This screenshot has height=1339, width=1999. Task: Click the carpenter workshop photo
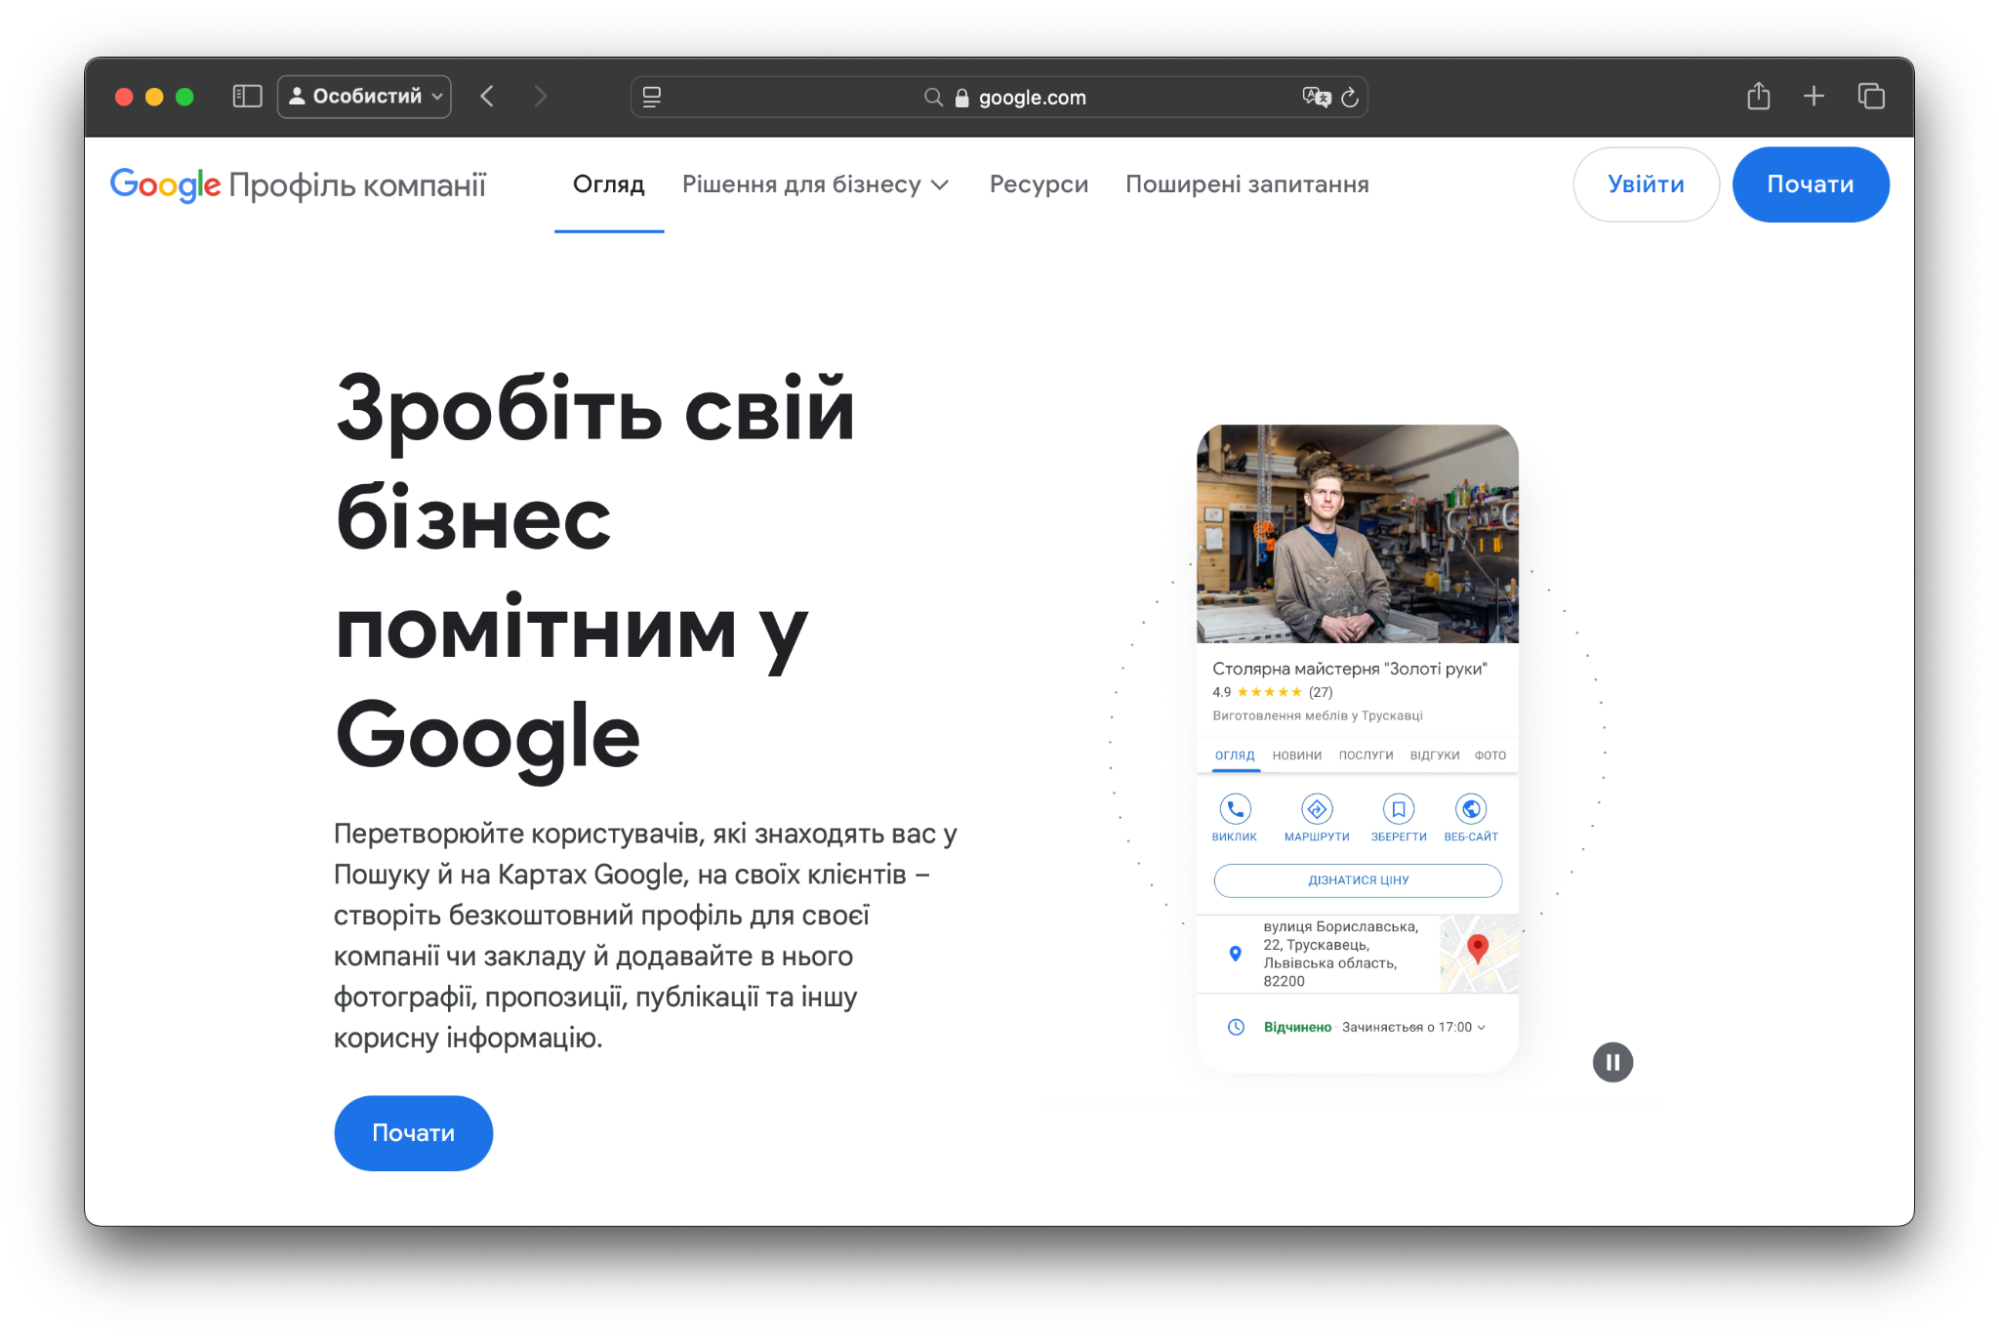point(1357,533)
